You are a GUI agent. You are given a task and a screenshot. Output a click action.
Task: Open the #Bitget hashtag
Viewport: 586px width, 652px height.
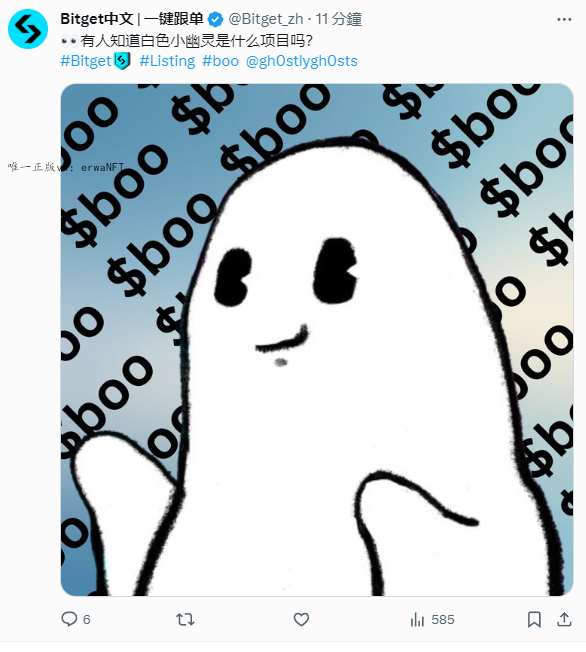[x=86, y=61]
